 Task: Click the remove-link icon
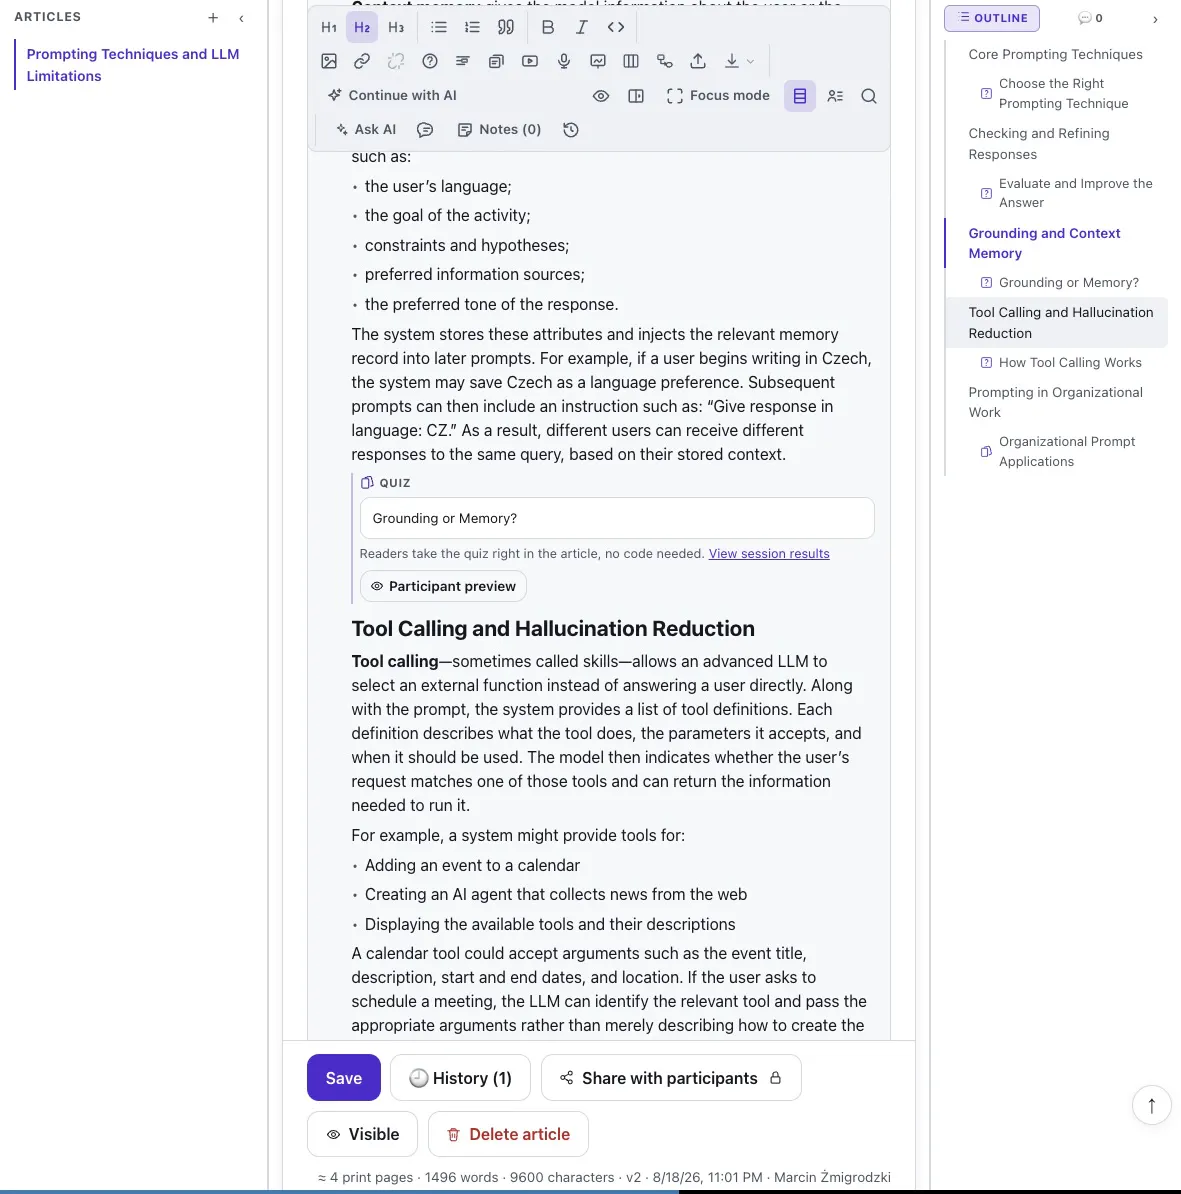[396, 61]
